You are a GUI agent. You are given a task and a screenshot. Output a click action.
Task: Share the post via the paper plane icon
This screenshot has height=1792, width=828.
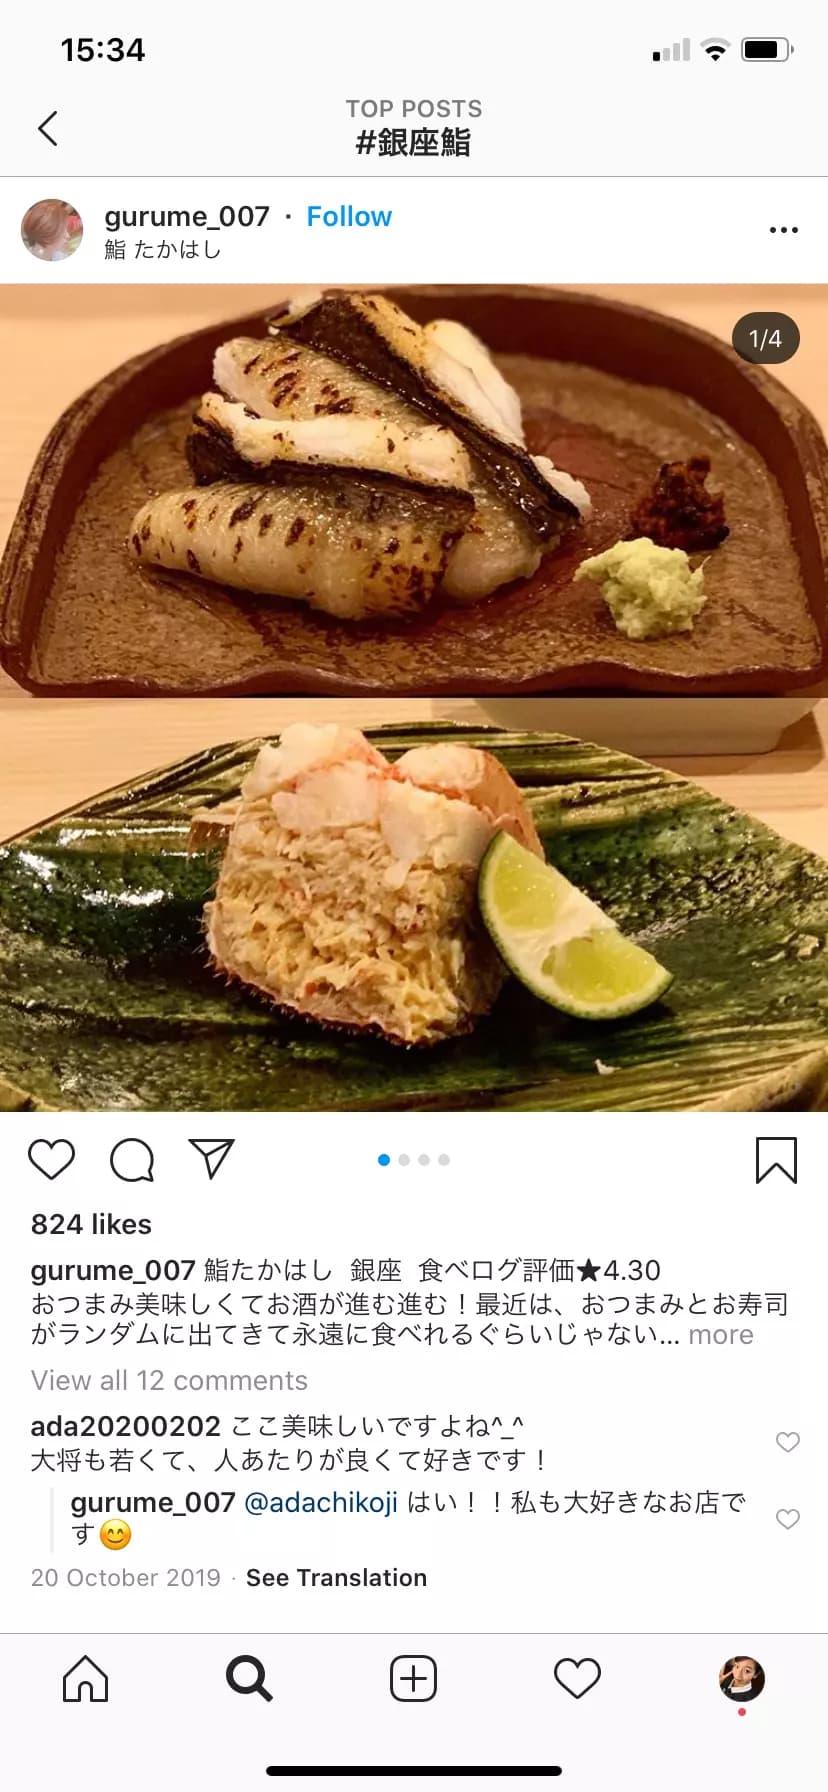coord(211,1158)
